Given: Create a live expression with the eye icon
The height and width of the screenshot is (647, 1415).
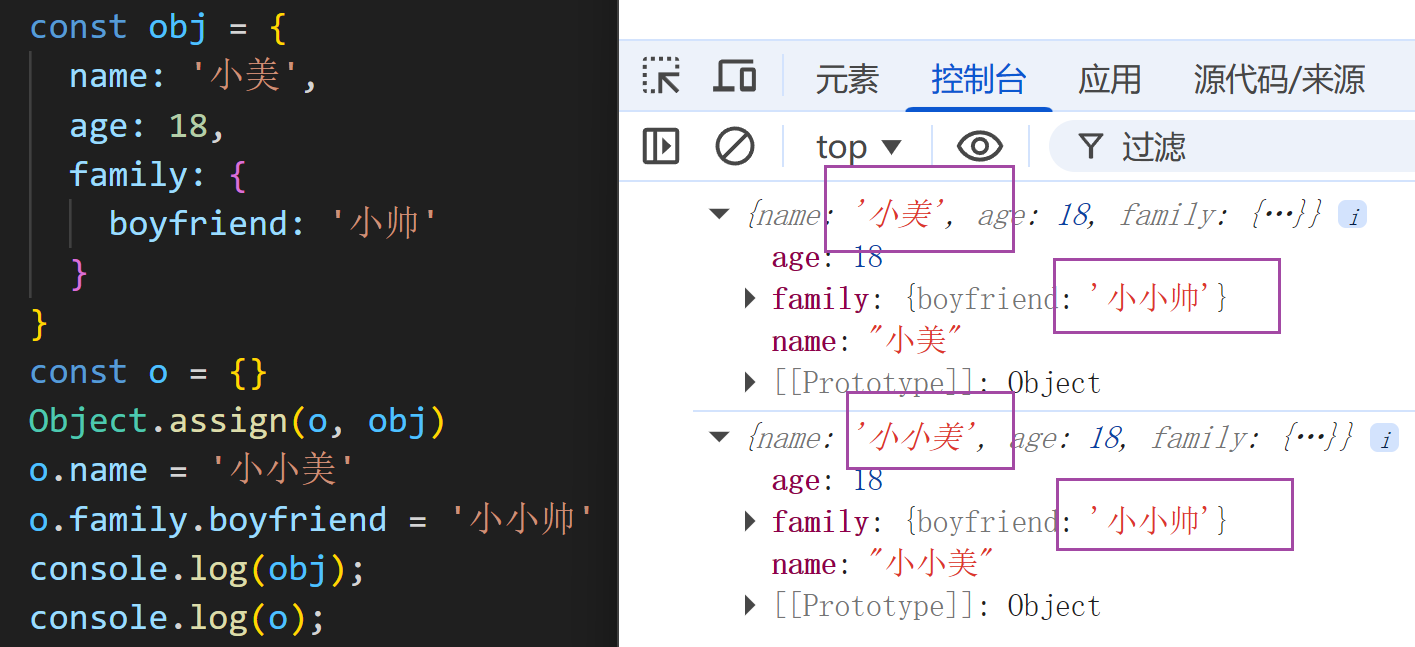Looking at the screenshot, I should click(x=980, y=147).
